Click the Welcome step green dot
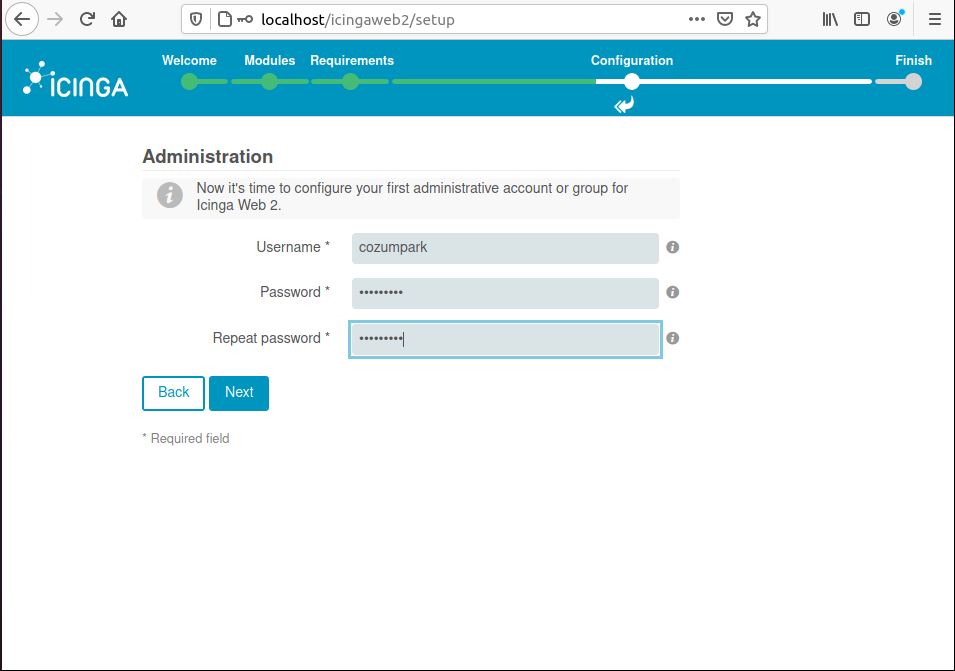 [x=189, y=82]
